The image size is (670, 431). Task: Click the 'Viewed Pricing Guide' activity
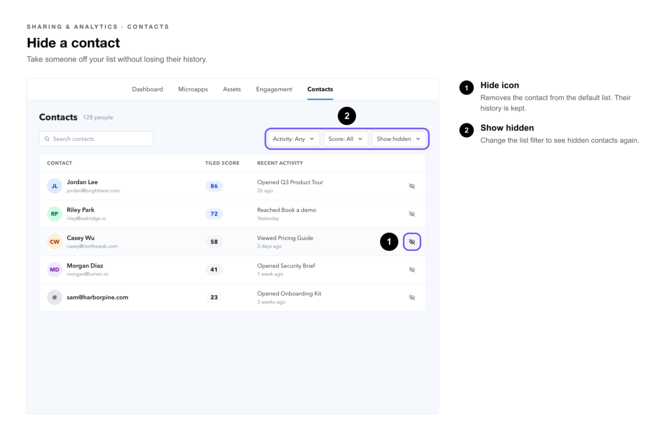[285, 238]
